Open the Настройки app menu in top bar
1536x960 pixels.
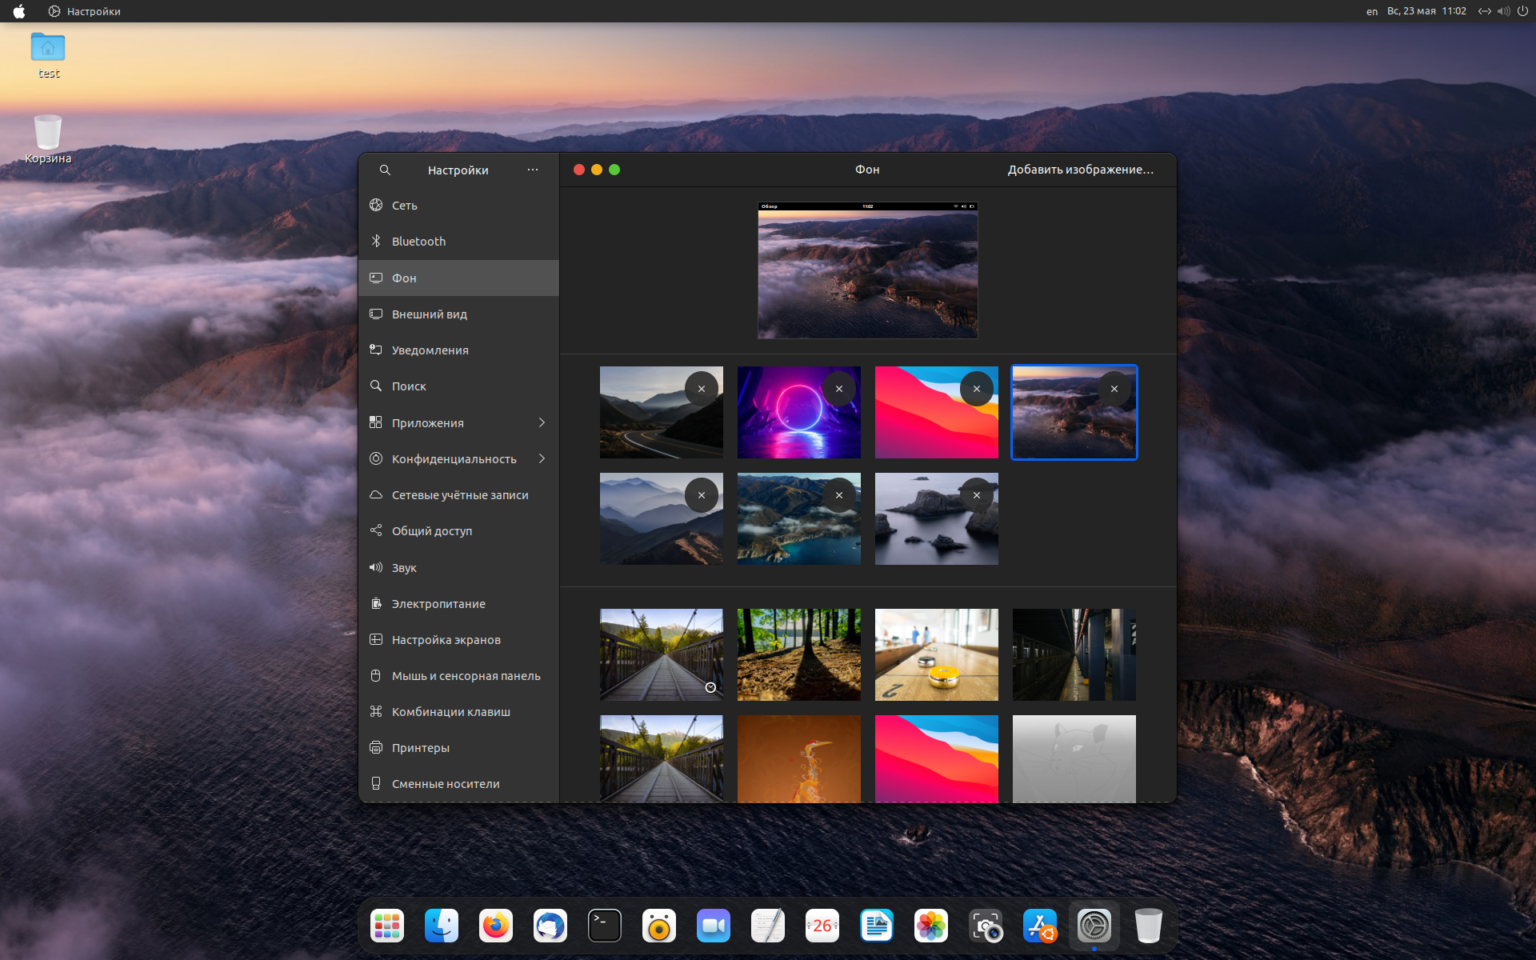click(84, 11)
